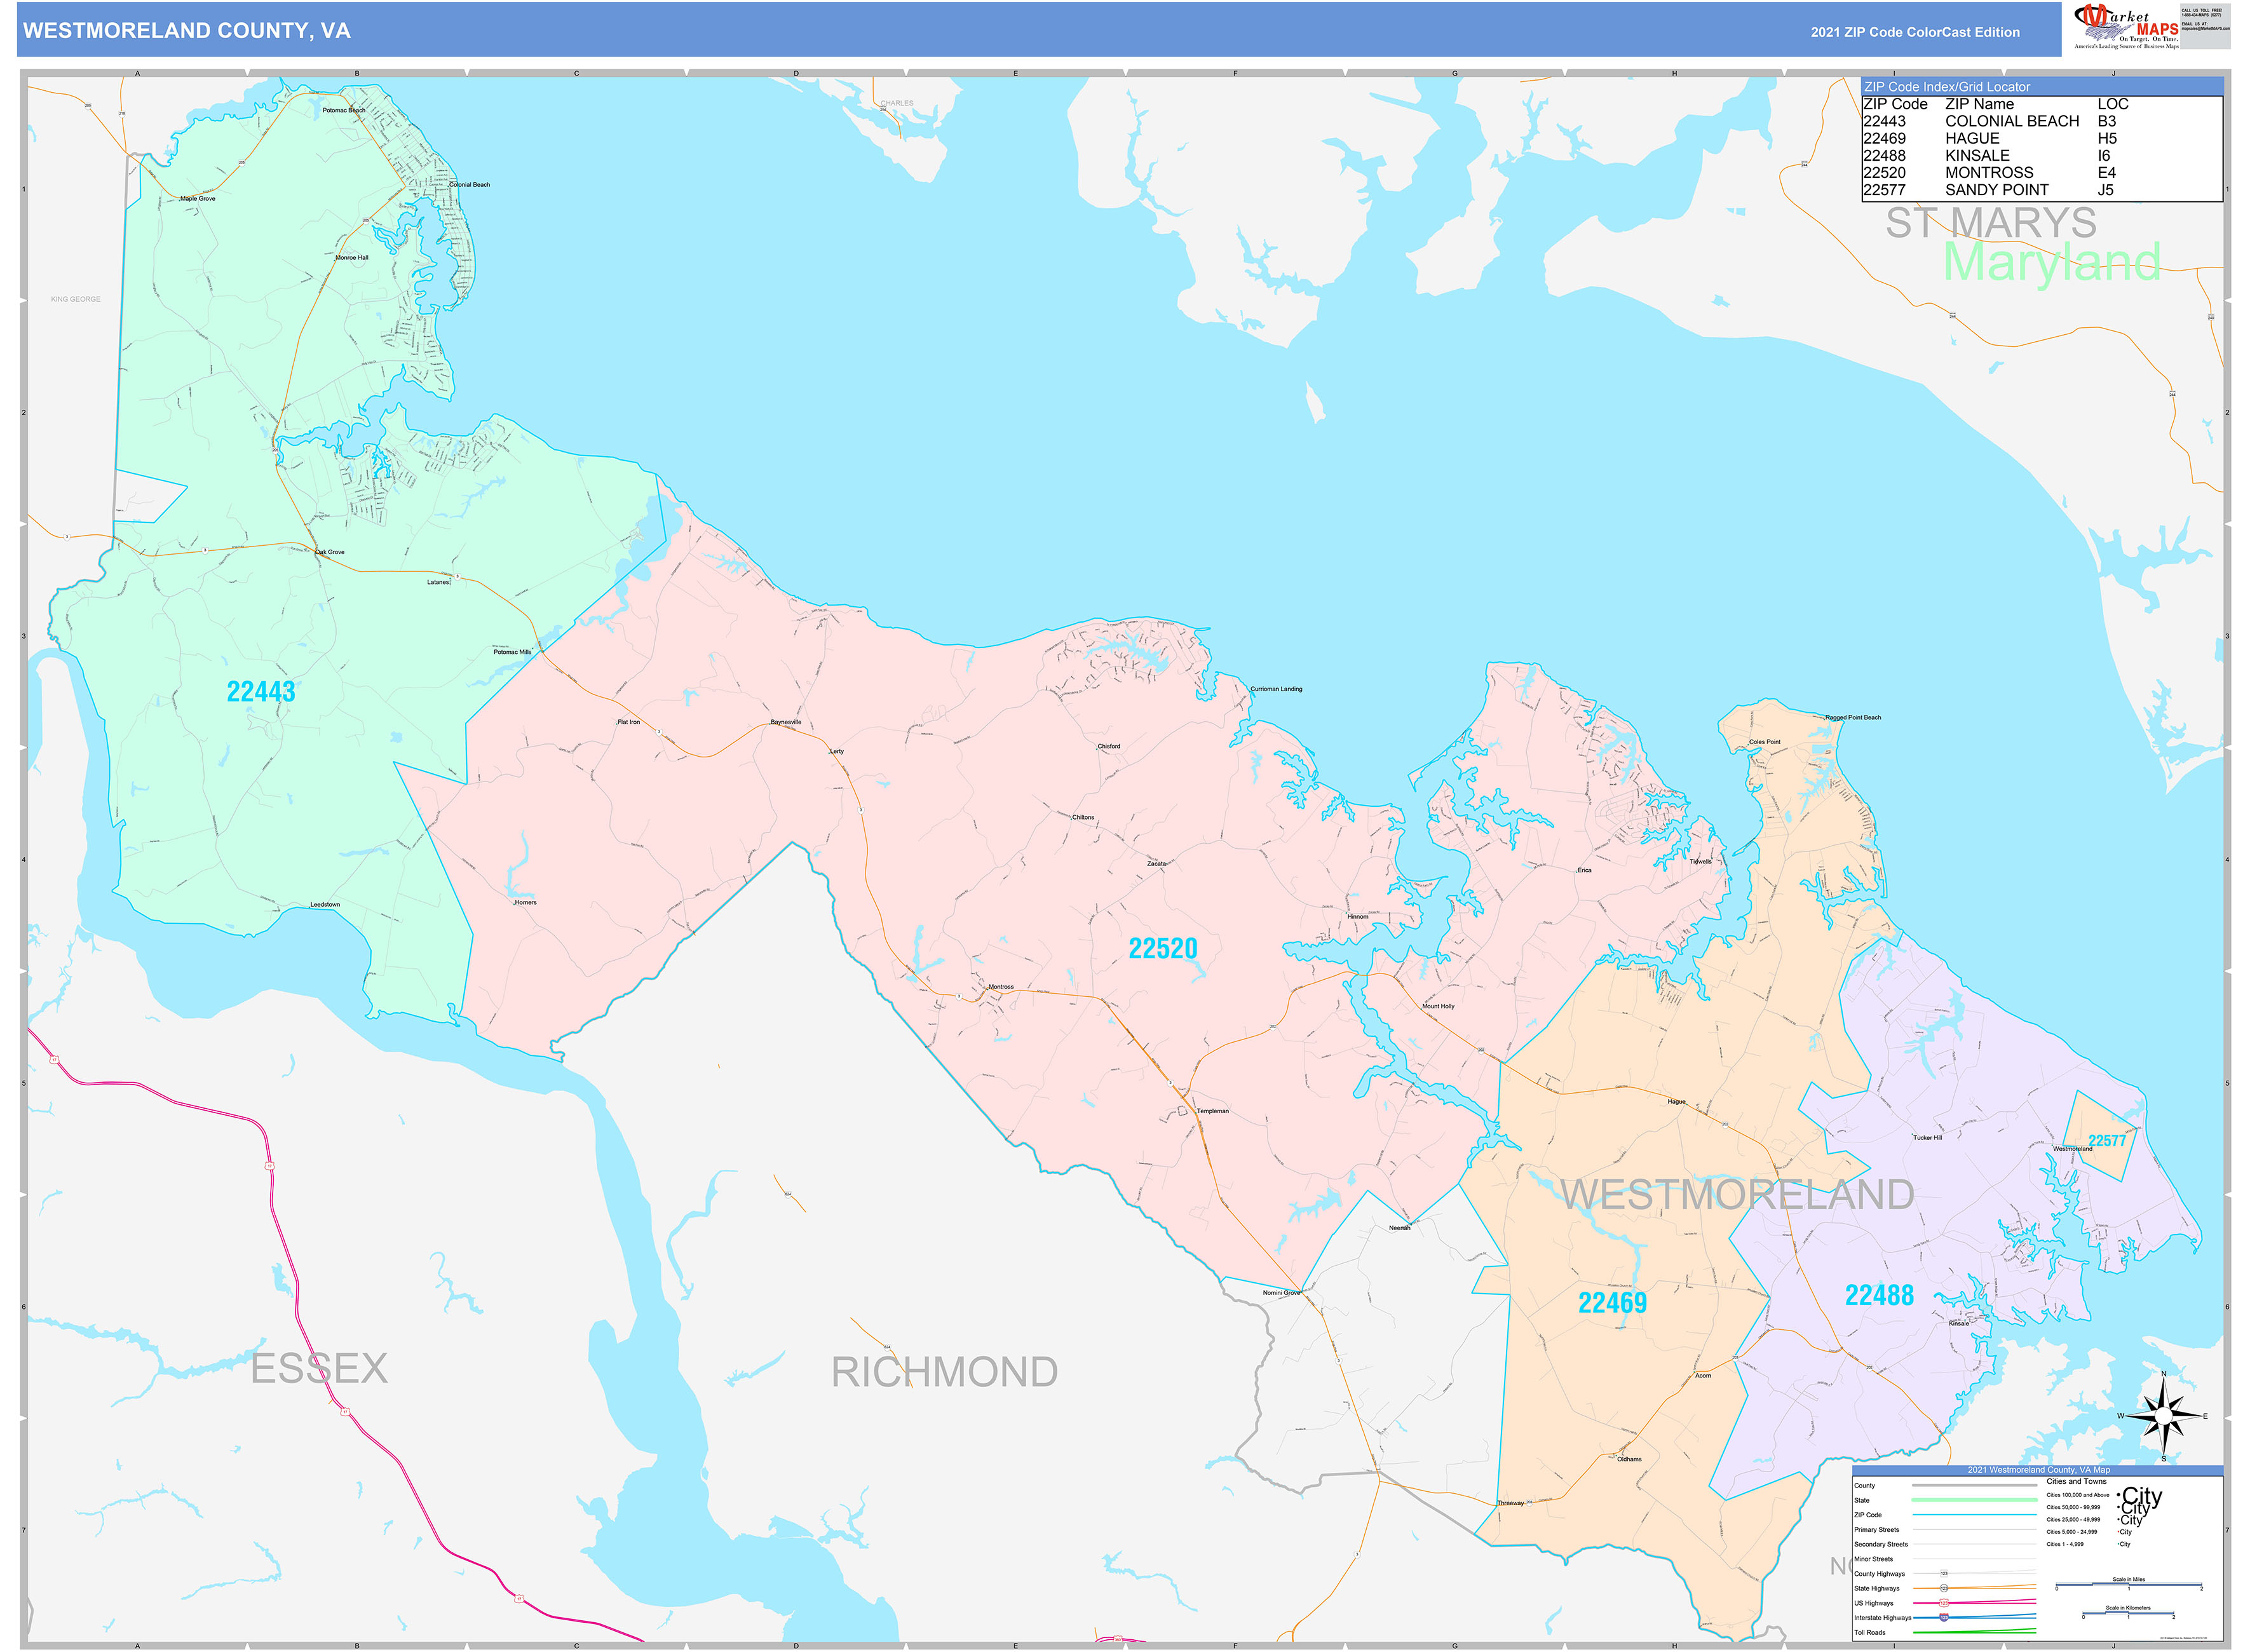Click the small dot symbol for Cities 1 - 4,999
2250x1652 pixels.
point(2119,1544)
